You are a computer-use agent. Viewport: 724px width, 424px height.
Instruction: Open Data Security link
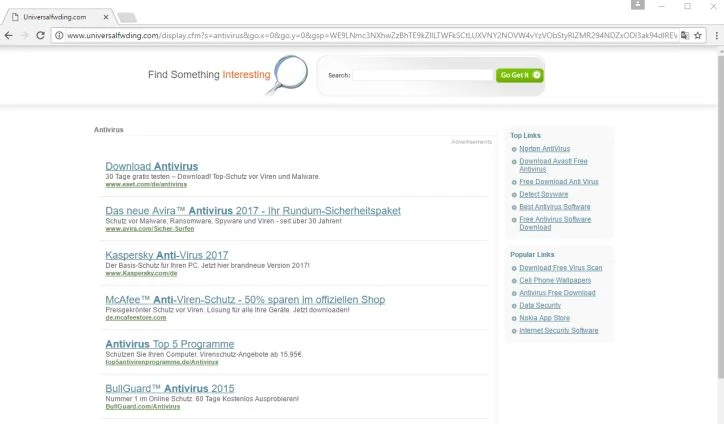coord(540,305)
